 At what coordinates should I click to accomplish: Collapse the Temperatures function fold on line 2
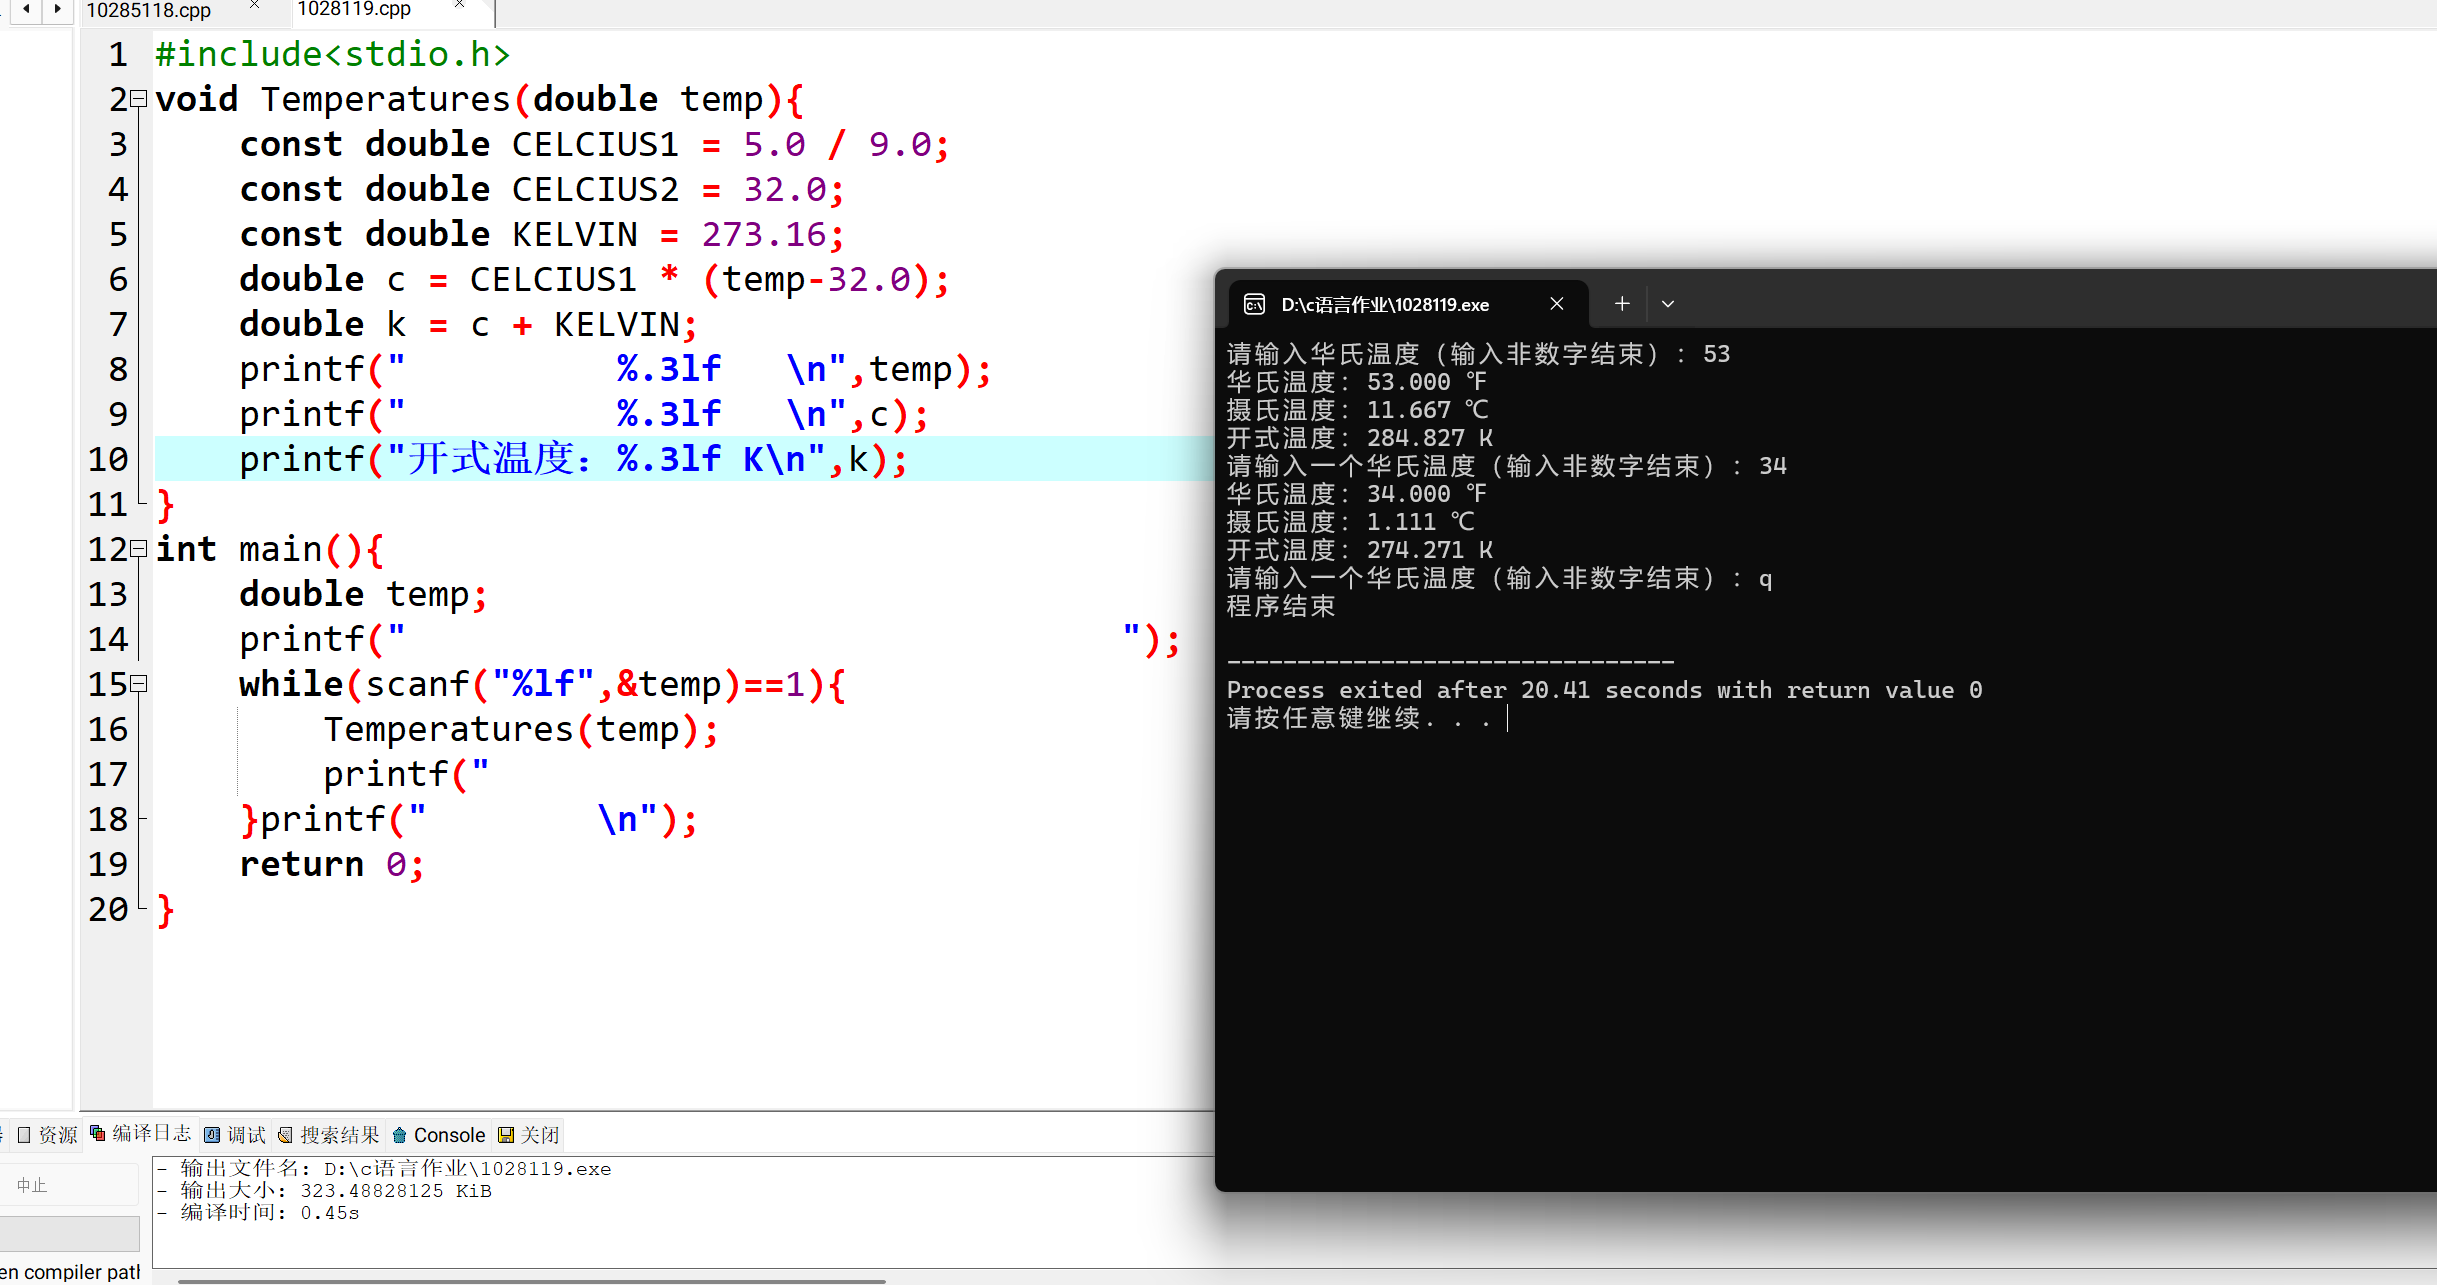click(x=140, y=99)
